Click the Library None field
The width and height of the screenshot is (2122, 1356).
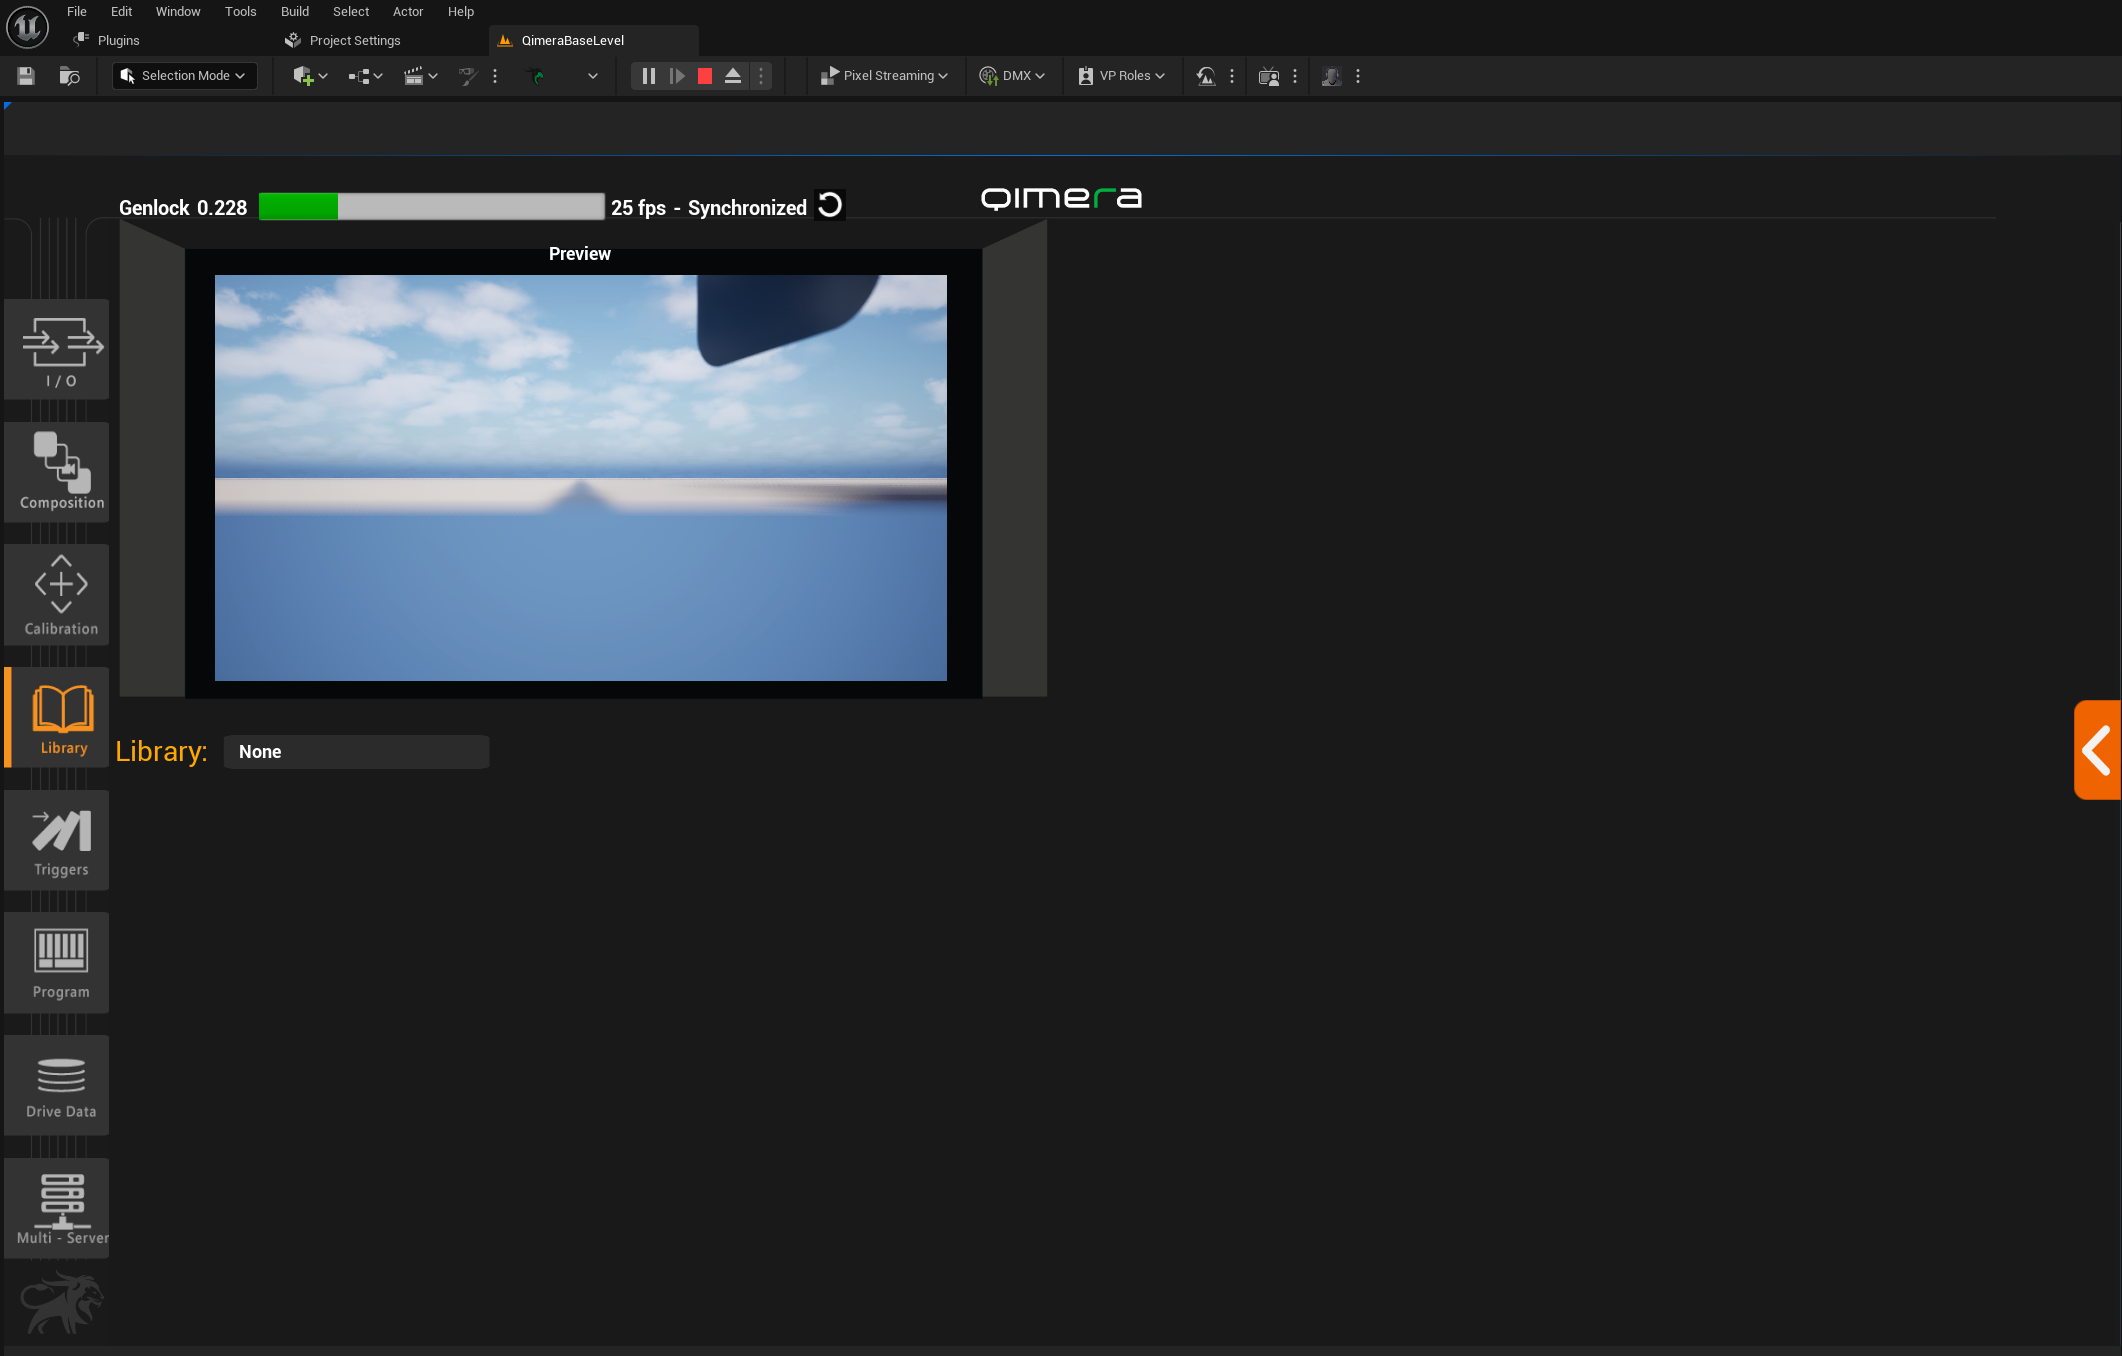click(x=356, y=752)
